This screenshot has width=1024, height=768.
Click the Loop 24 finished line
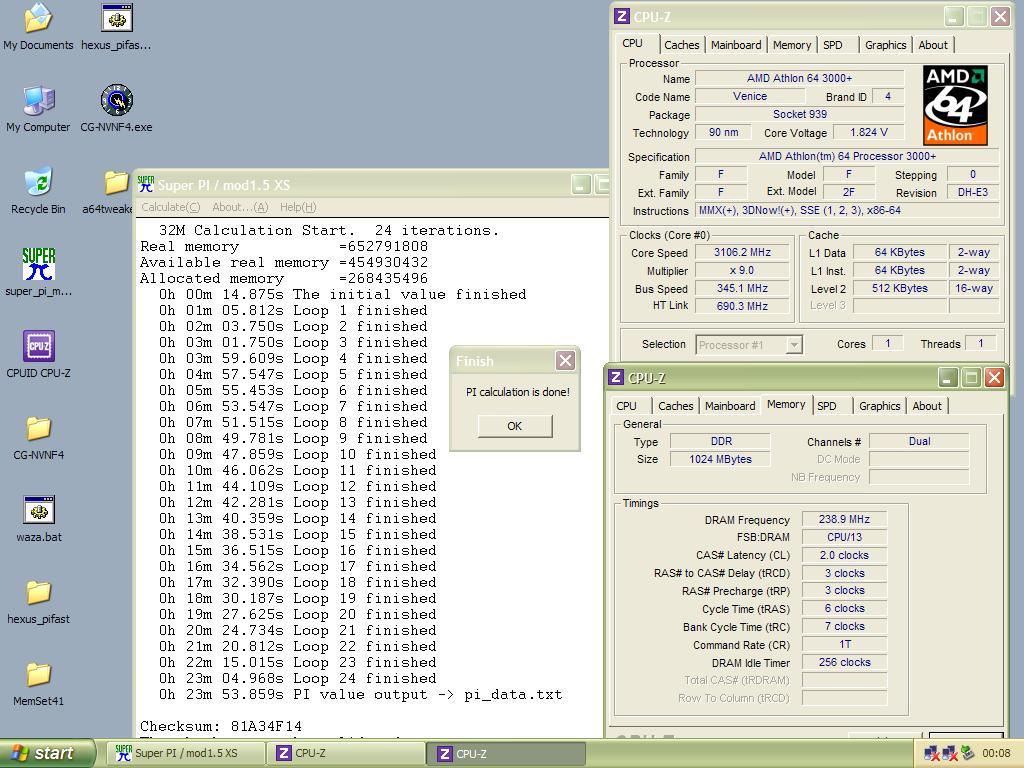pos(297,679)
